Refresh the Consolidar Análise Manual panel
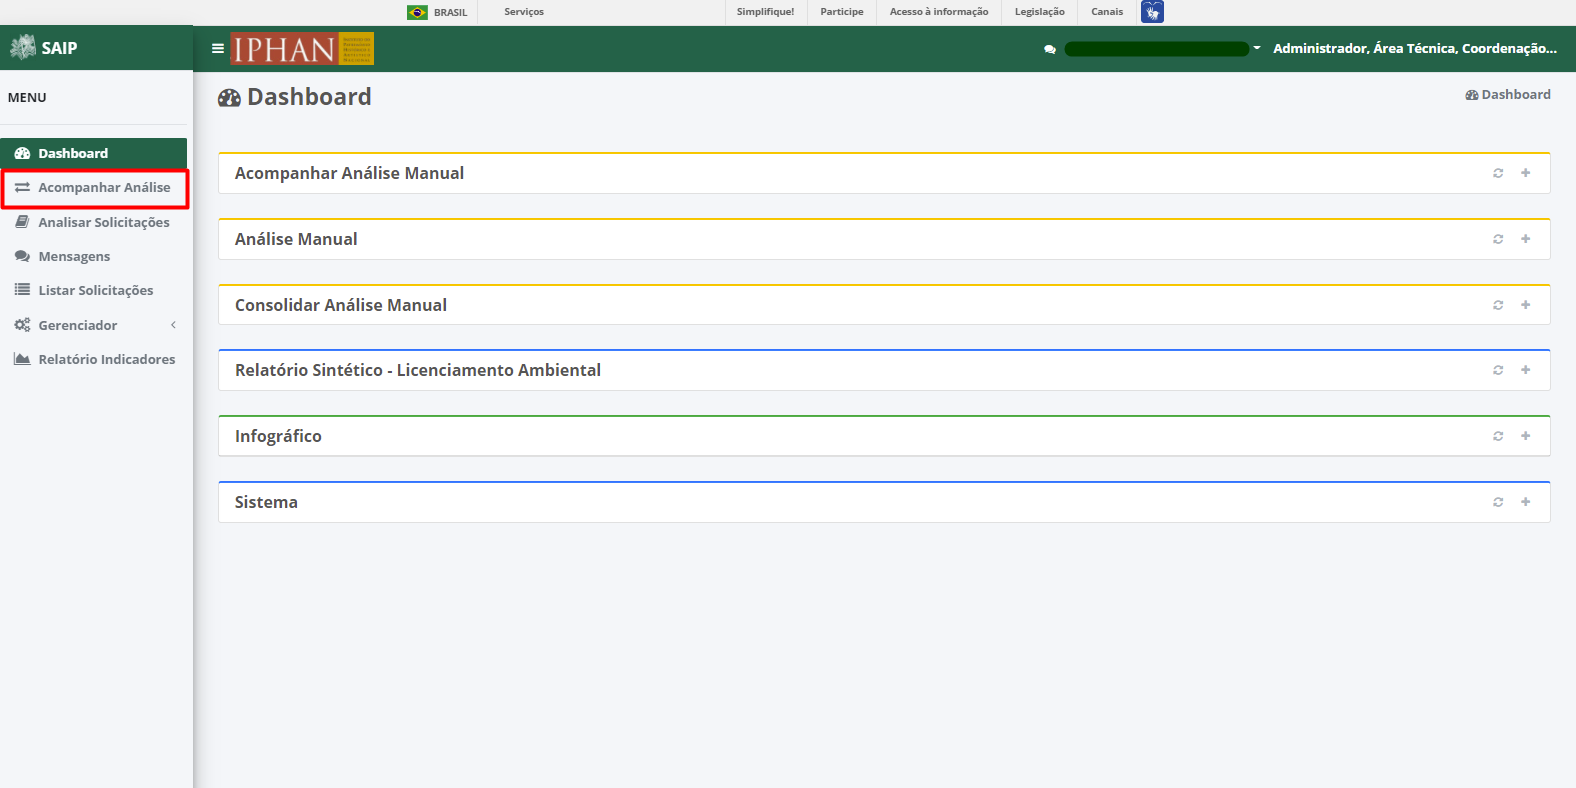The image size is (1576, 788). (x=1498, y=305)
